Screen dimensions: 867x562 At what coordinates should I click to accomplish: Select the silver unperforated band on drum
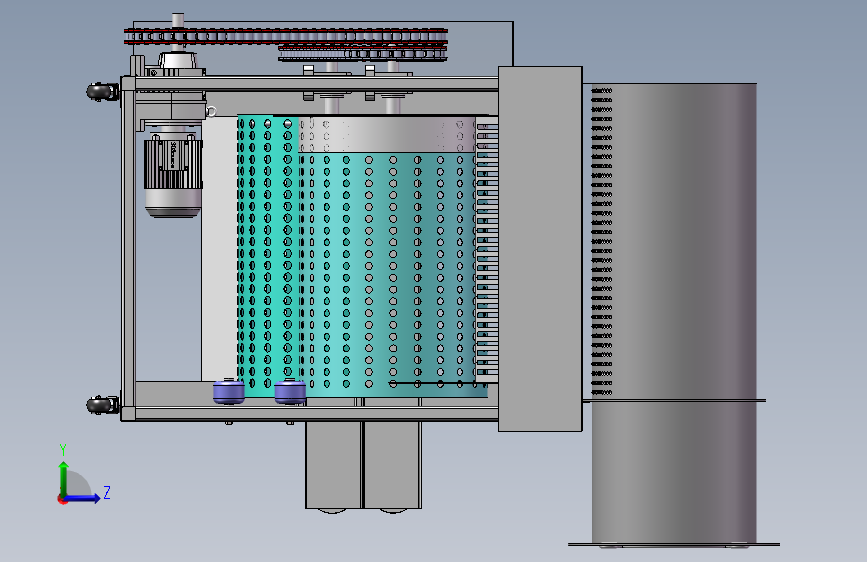(x=387, y=134)
